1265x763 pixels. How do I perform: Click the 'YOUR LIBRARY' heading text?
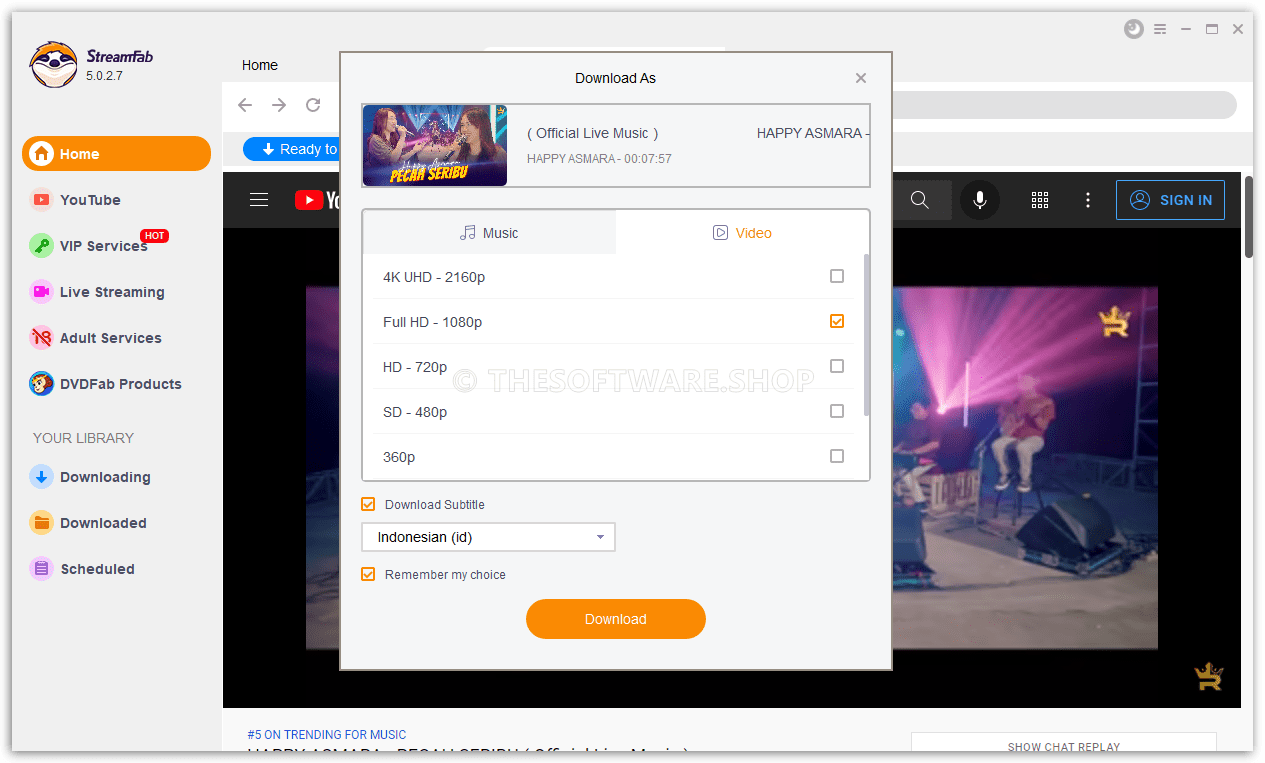point(83,438)
